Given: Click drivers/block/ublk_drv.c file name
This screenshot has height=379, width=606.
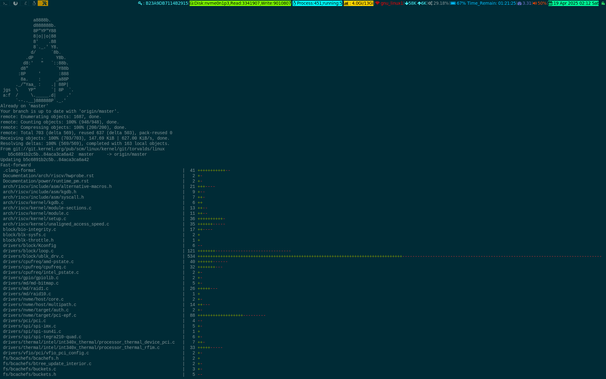Looking at the screenshot, I should (x=33, y=256).
